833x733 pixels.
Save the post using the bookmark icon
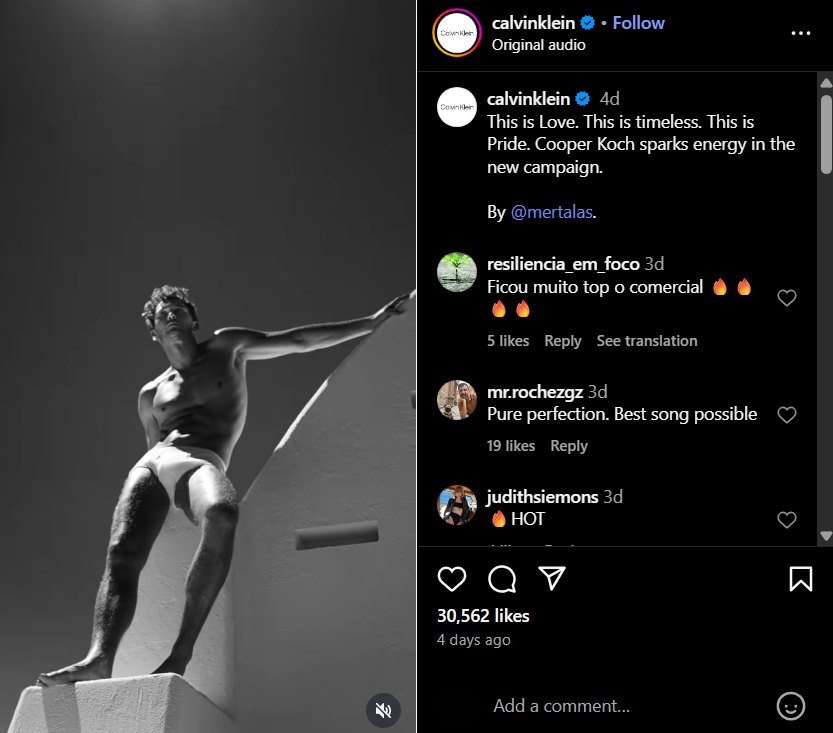(x=800, y=579)
